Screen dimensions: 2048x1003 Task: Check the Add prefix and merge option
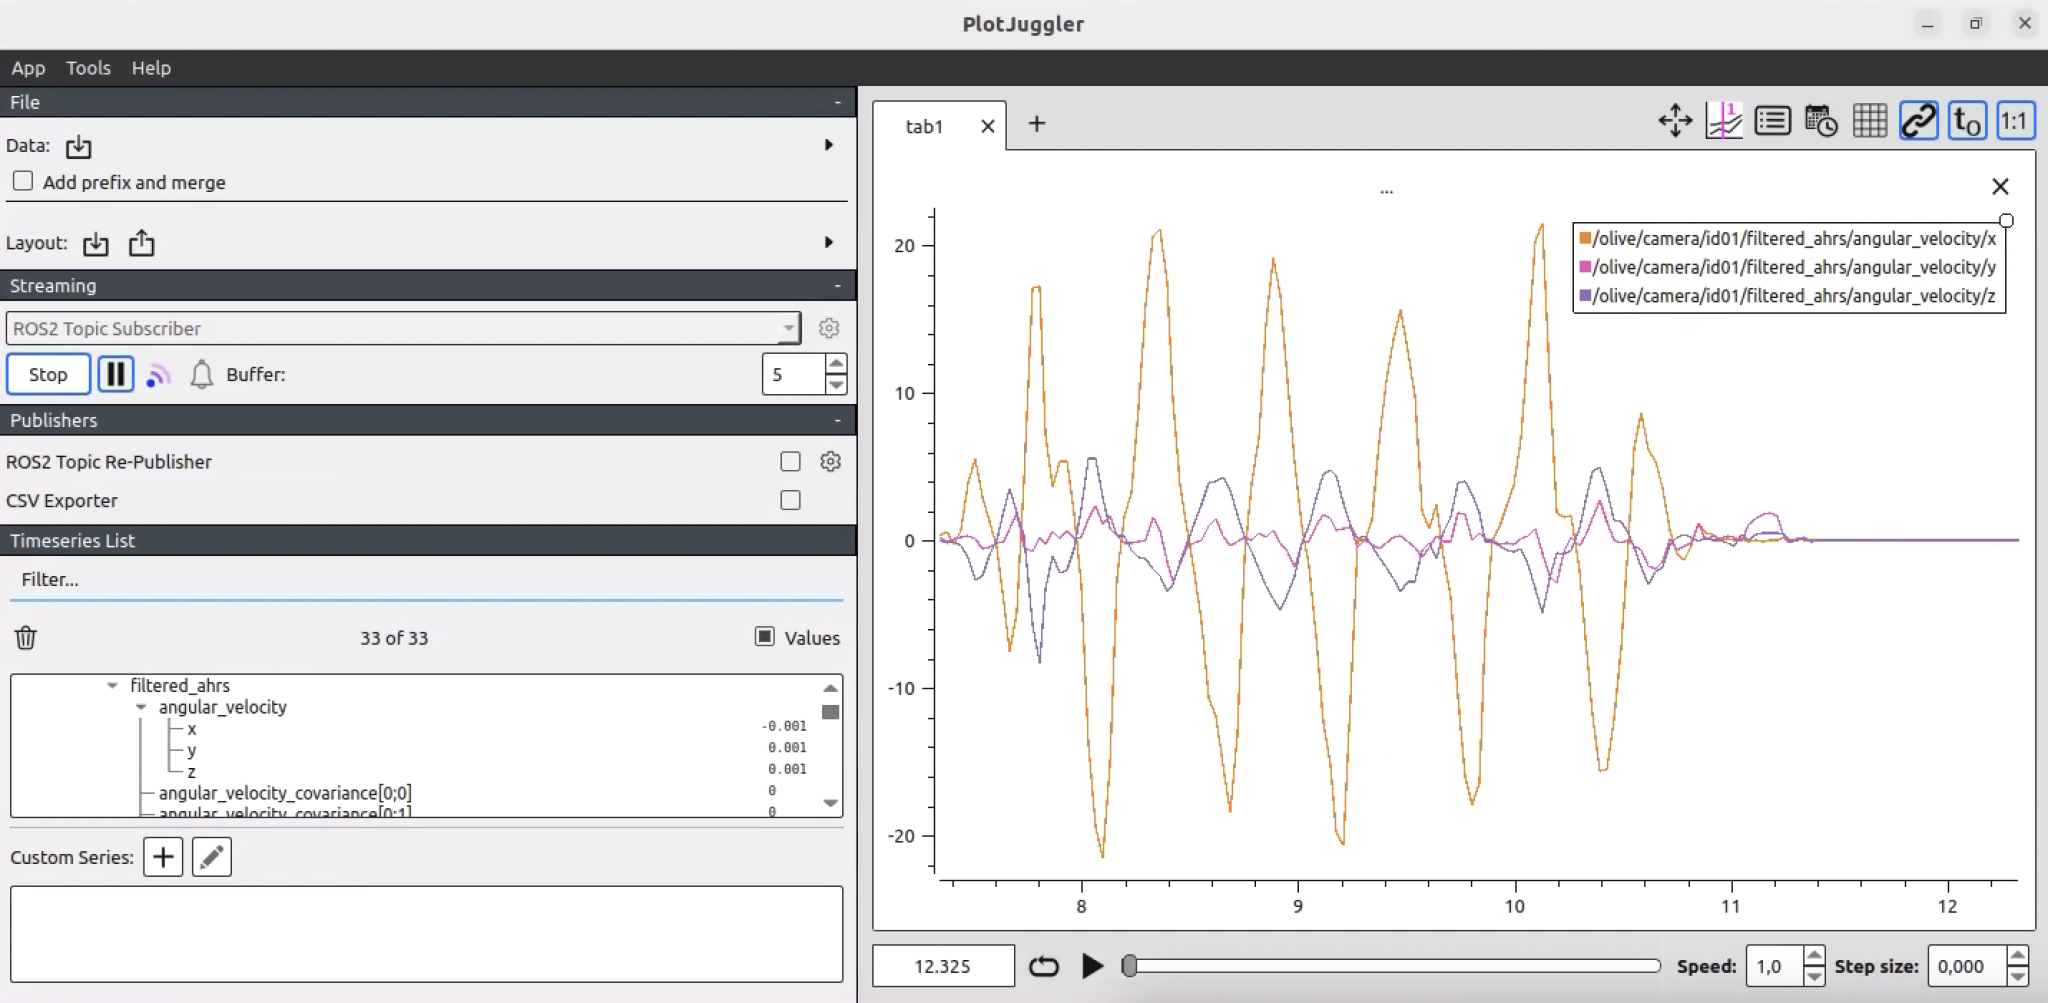pos(22,181)
